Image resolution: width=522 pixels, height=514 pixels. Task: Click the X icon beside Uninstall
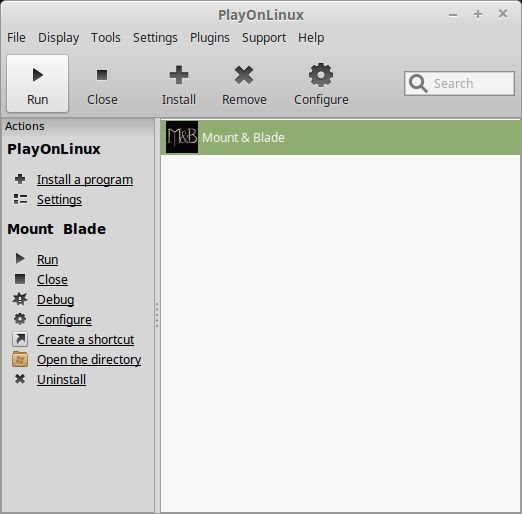(x=20, y=379)
